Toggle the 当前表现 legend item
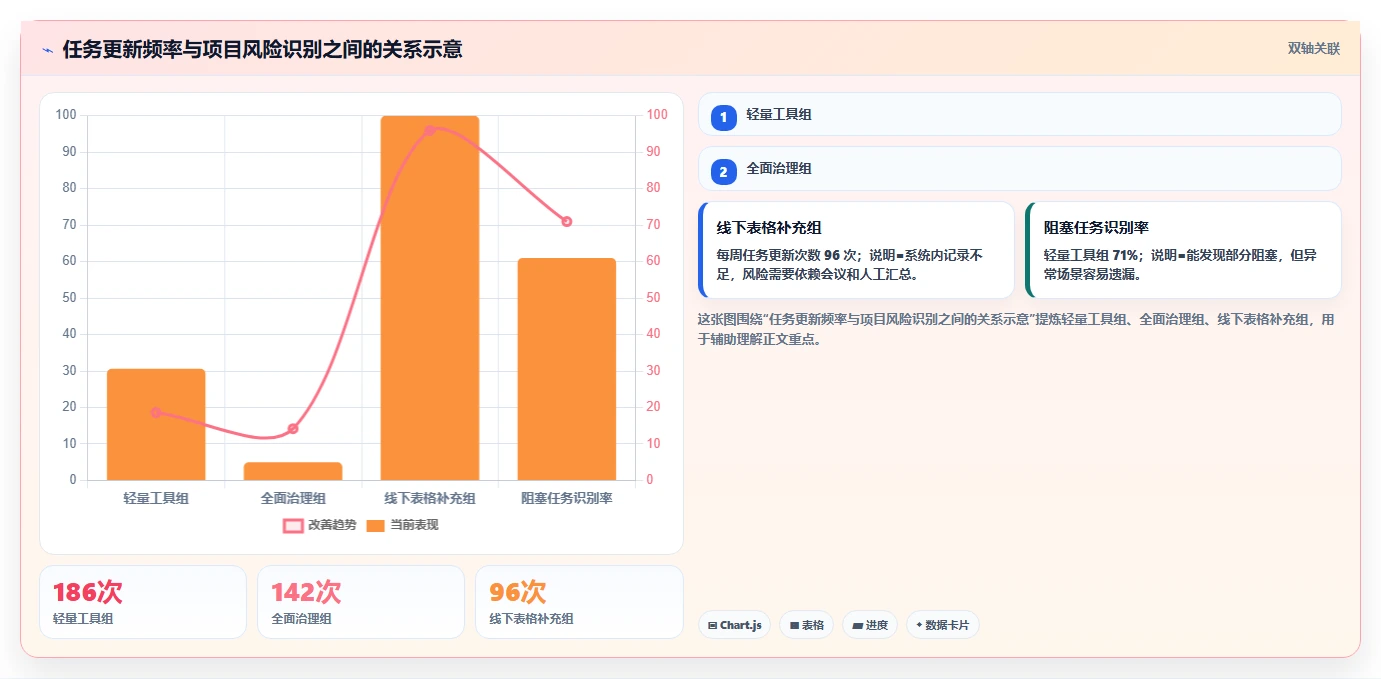1381x679 pixels. (403, 525)
